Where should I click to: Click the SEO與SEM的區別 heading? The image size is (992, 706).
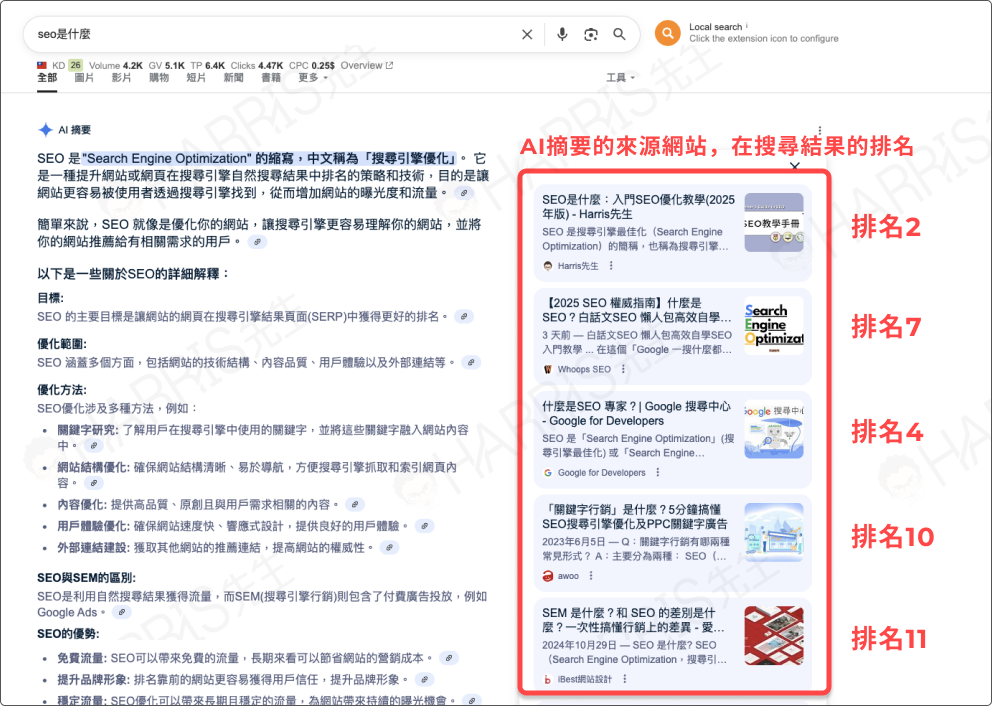click(x=87, y=578)
